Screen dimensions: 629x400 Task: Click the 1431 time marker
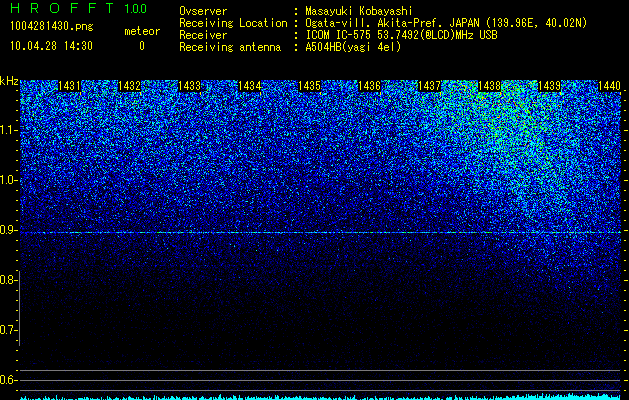69,86
